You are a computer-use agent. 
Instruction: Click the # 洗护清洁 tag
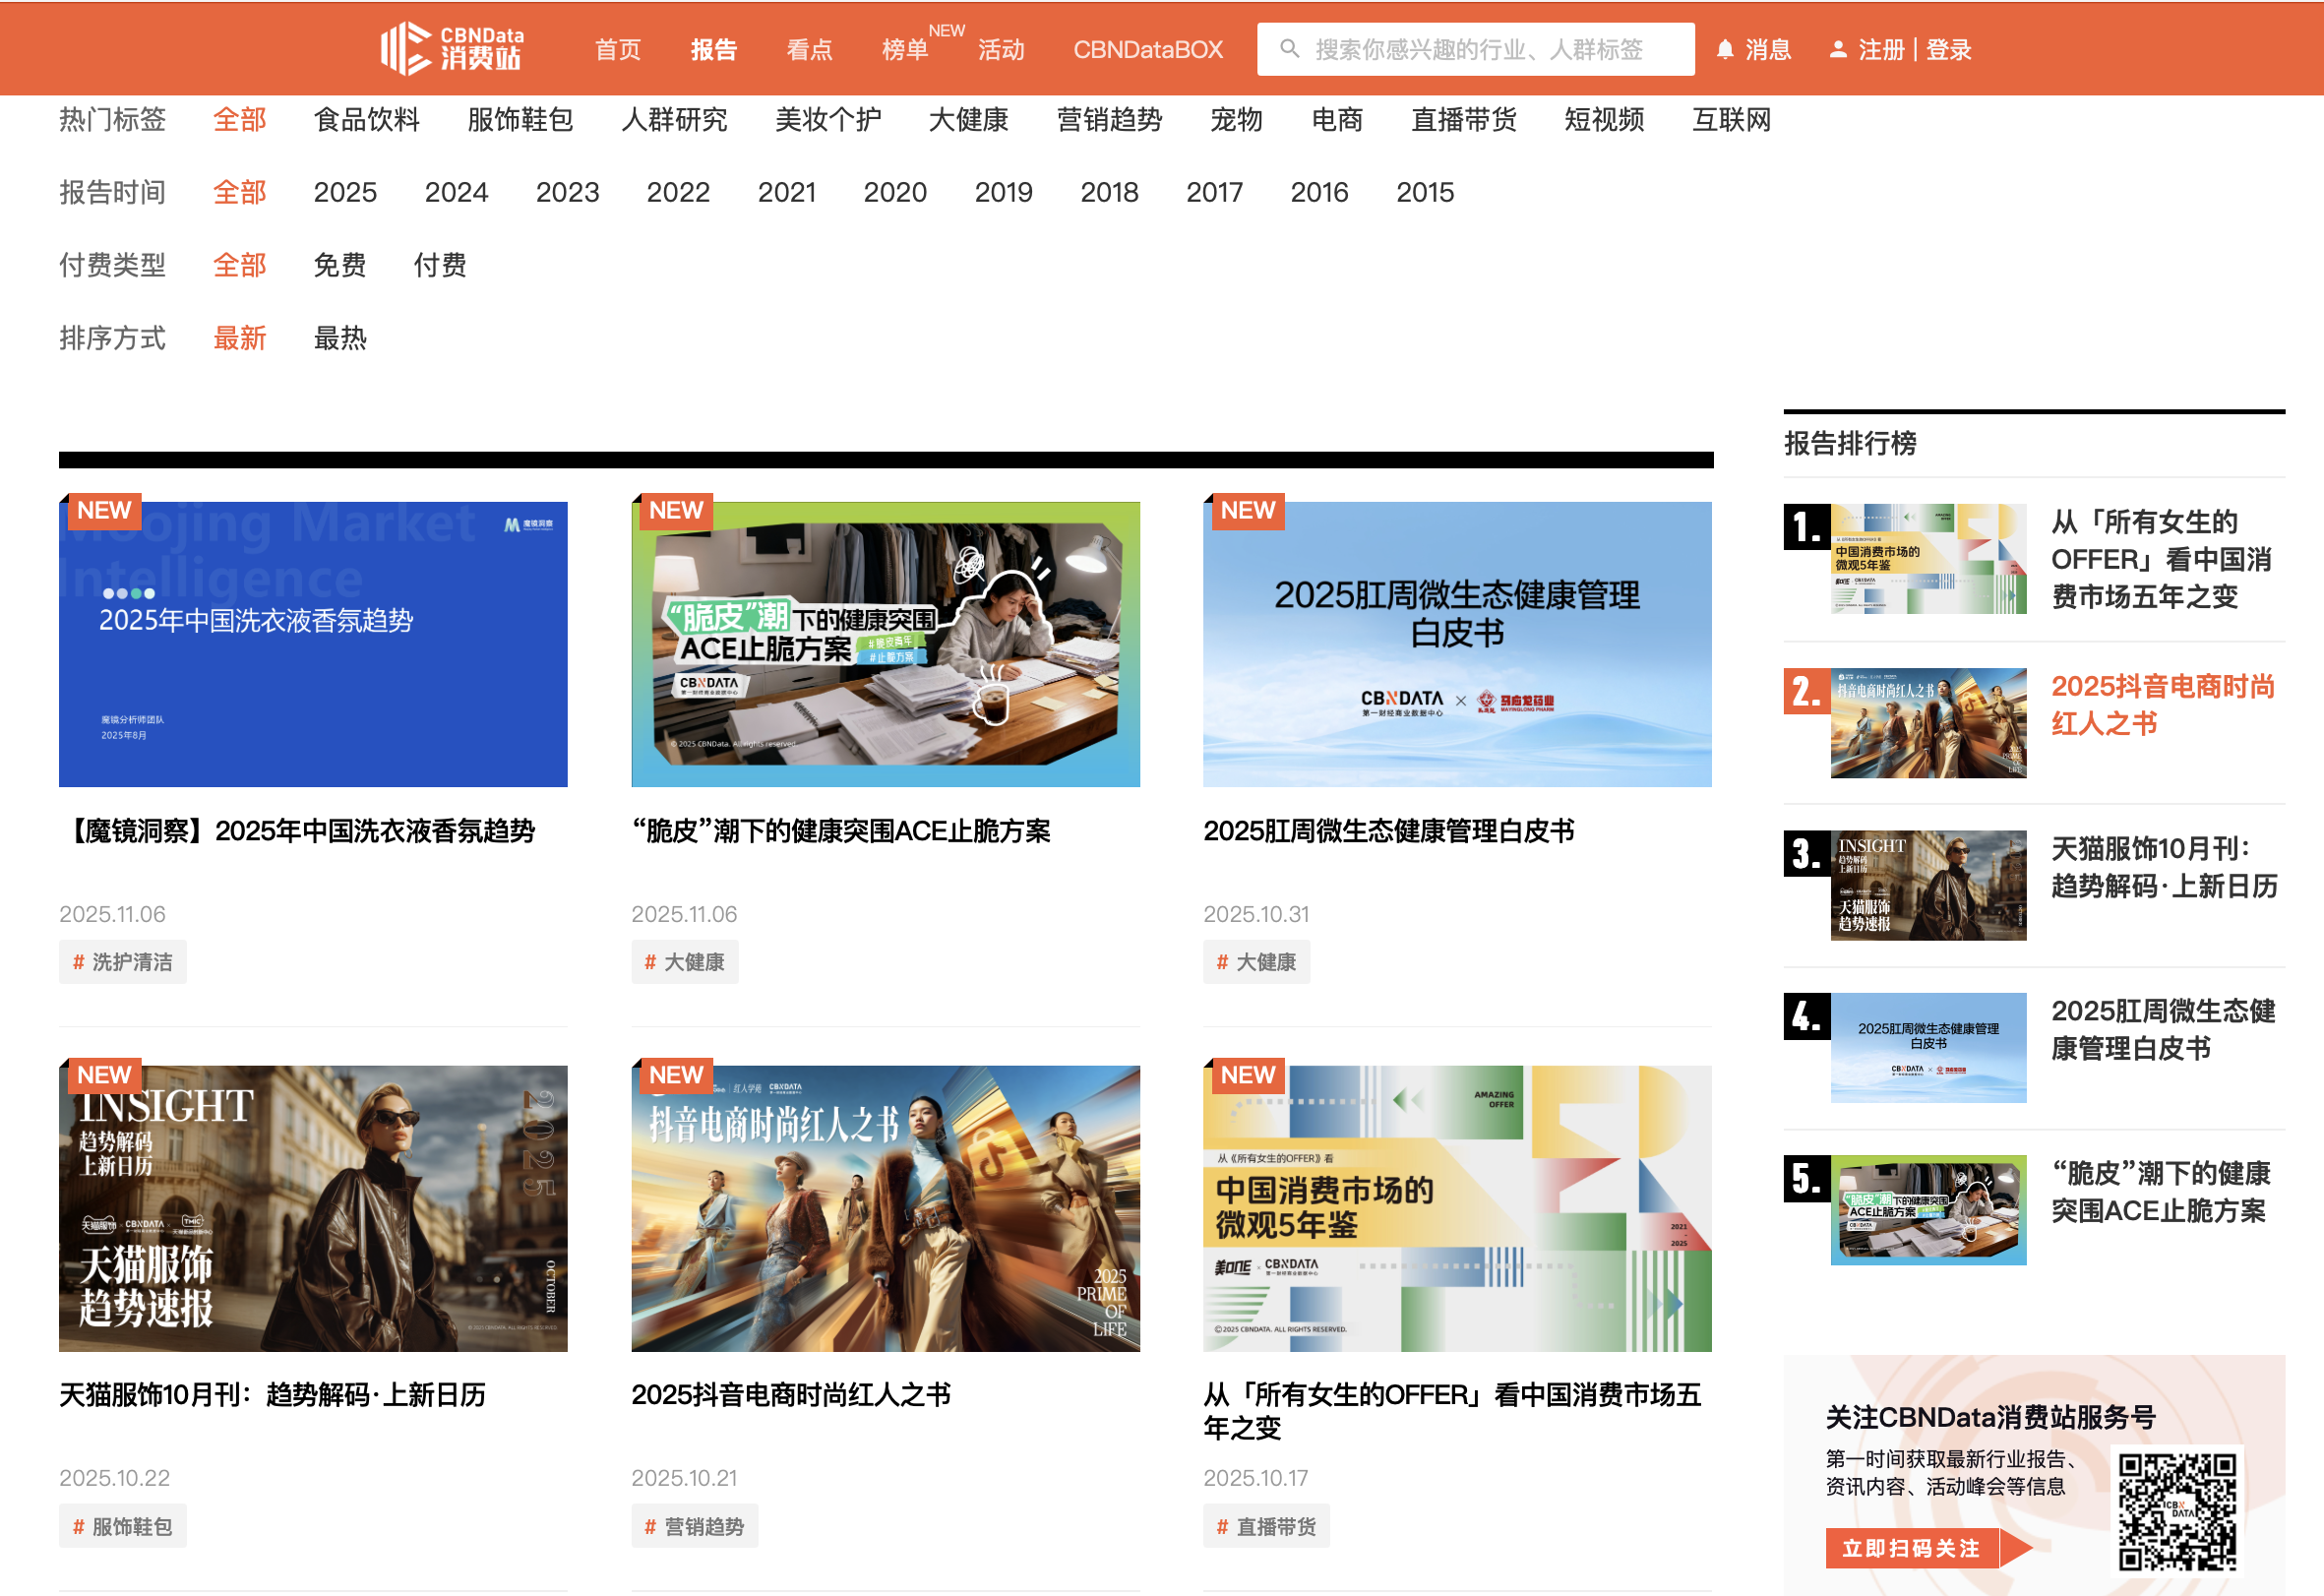point(122,962)
